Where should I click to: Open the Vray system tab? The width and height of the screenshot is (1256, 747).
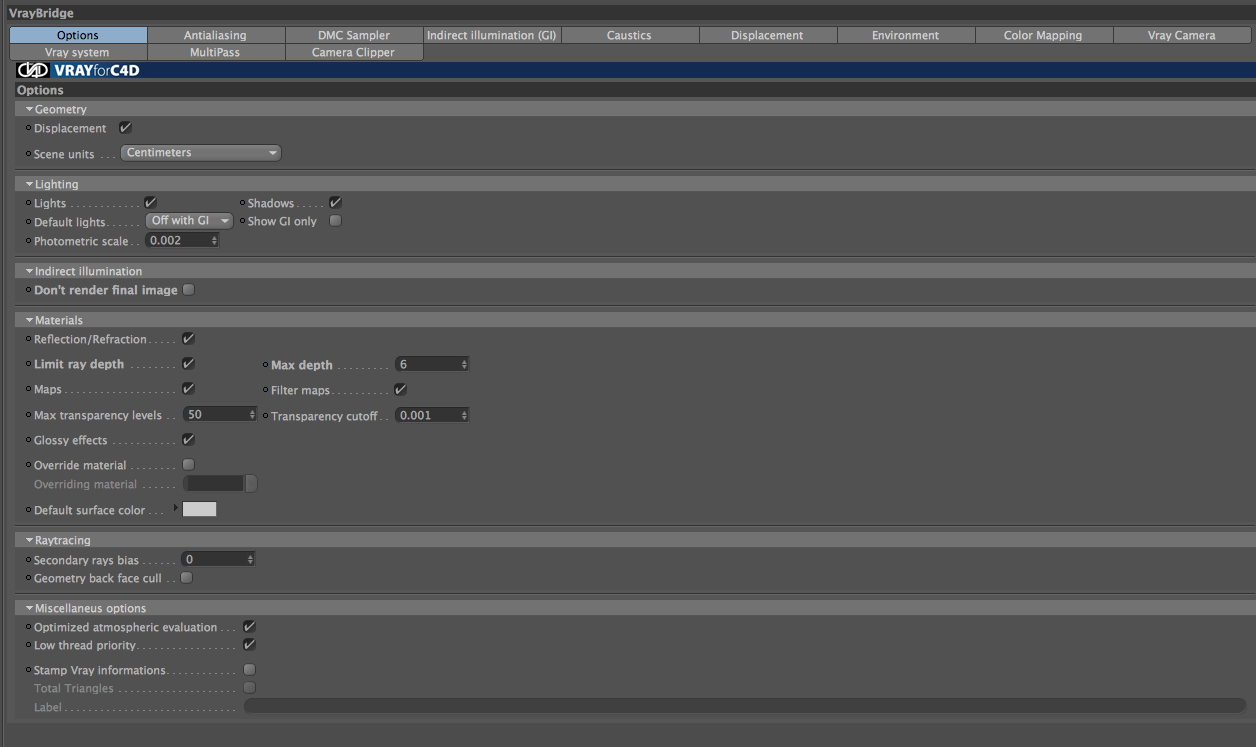pyautogui.click(x=78, y=52)
